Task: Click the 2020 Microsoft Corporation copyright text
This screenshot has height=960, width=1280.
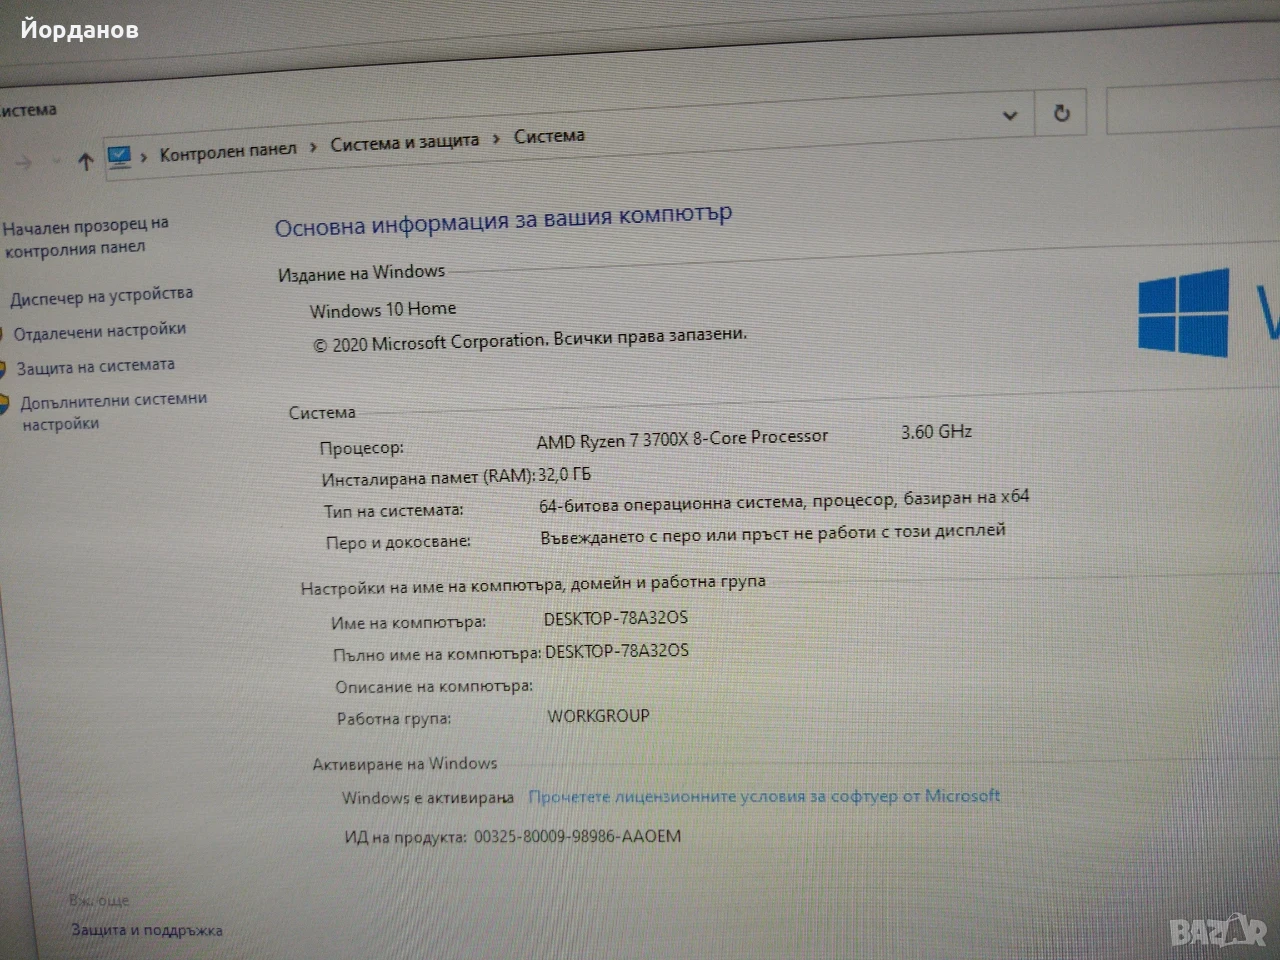Action: click(x=529, y=339)
